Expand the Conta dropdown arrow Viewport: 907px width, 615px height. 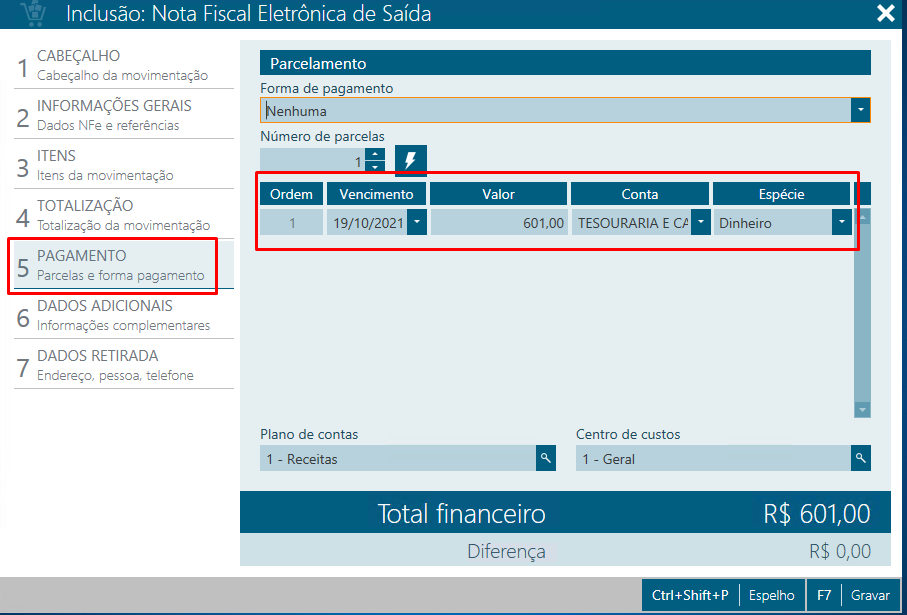(x=700, y=222)
